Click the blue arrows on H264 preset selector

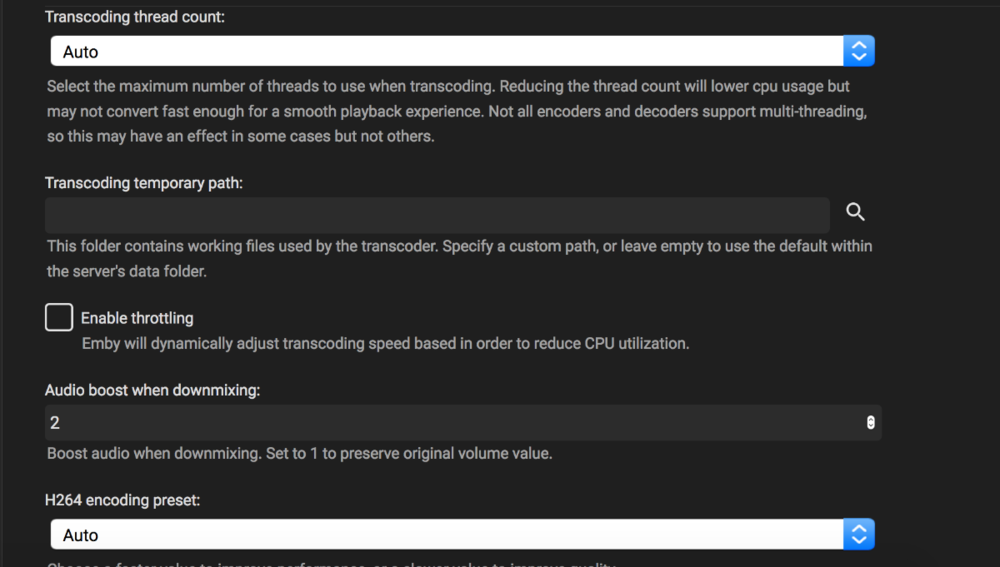click(x=859, y=534)
